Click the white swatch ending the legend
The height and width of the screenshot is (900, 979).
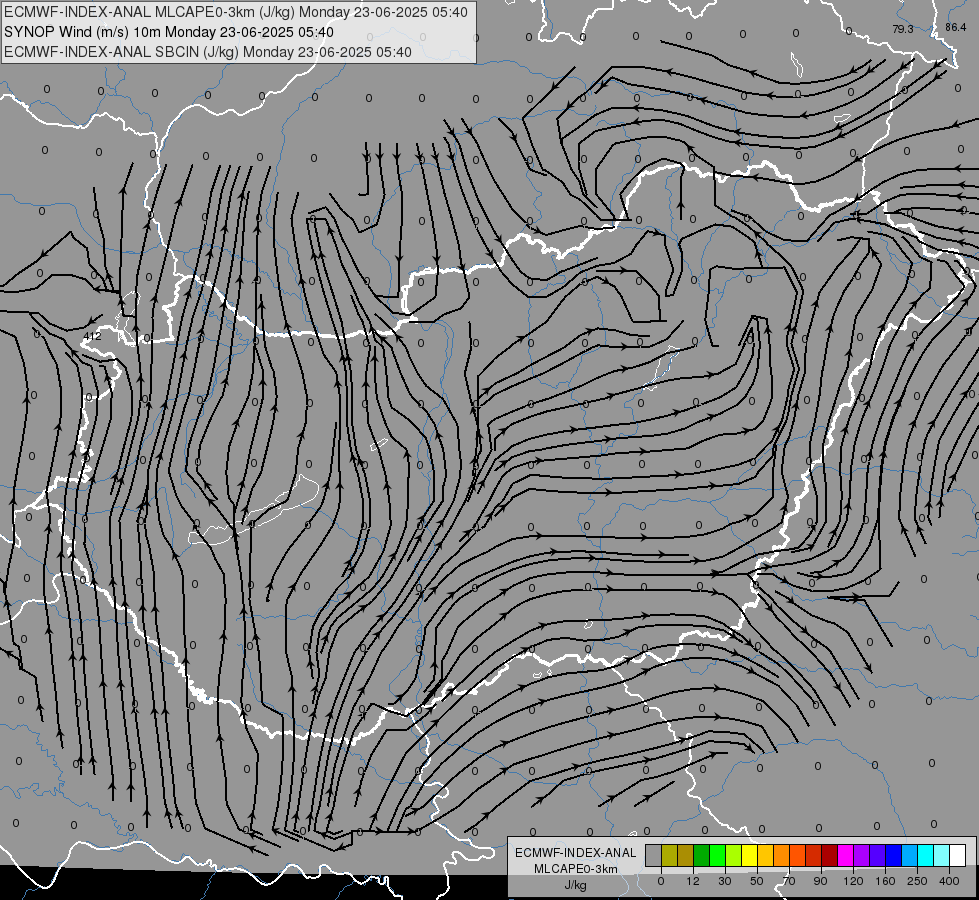(958, 855)
